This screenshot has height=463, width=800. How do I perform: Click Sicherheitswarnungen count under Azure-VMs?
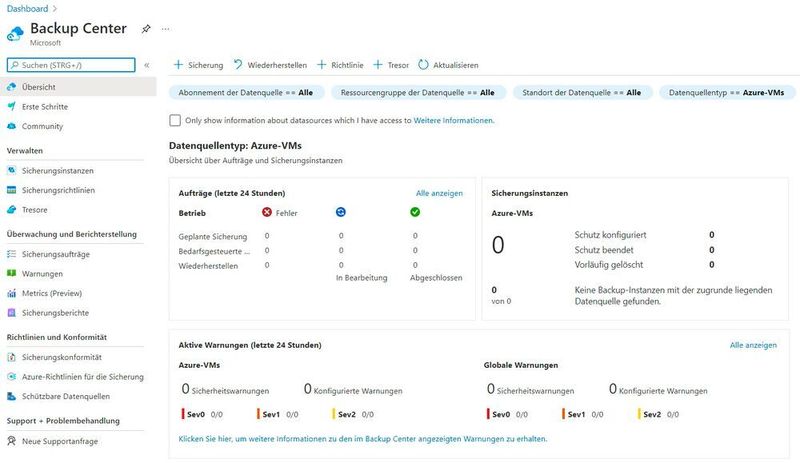coord(186,388)
